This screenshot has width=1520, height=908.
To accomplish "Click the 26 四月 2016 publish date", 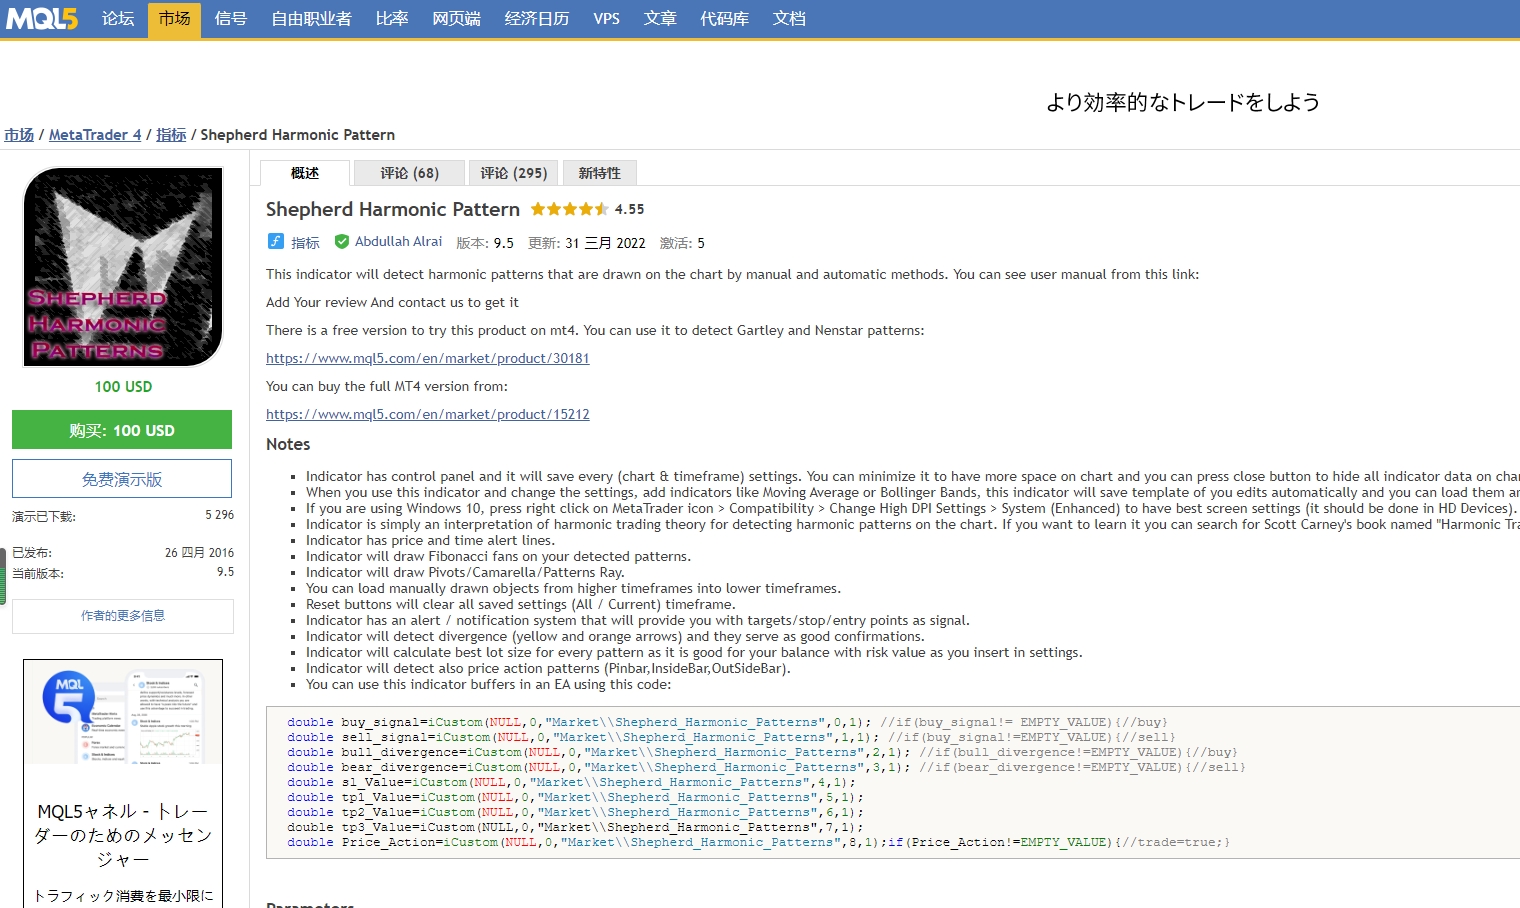I will [200, 552].
